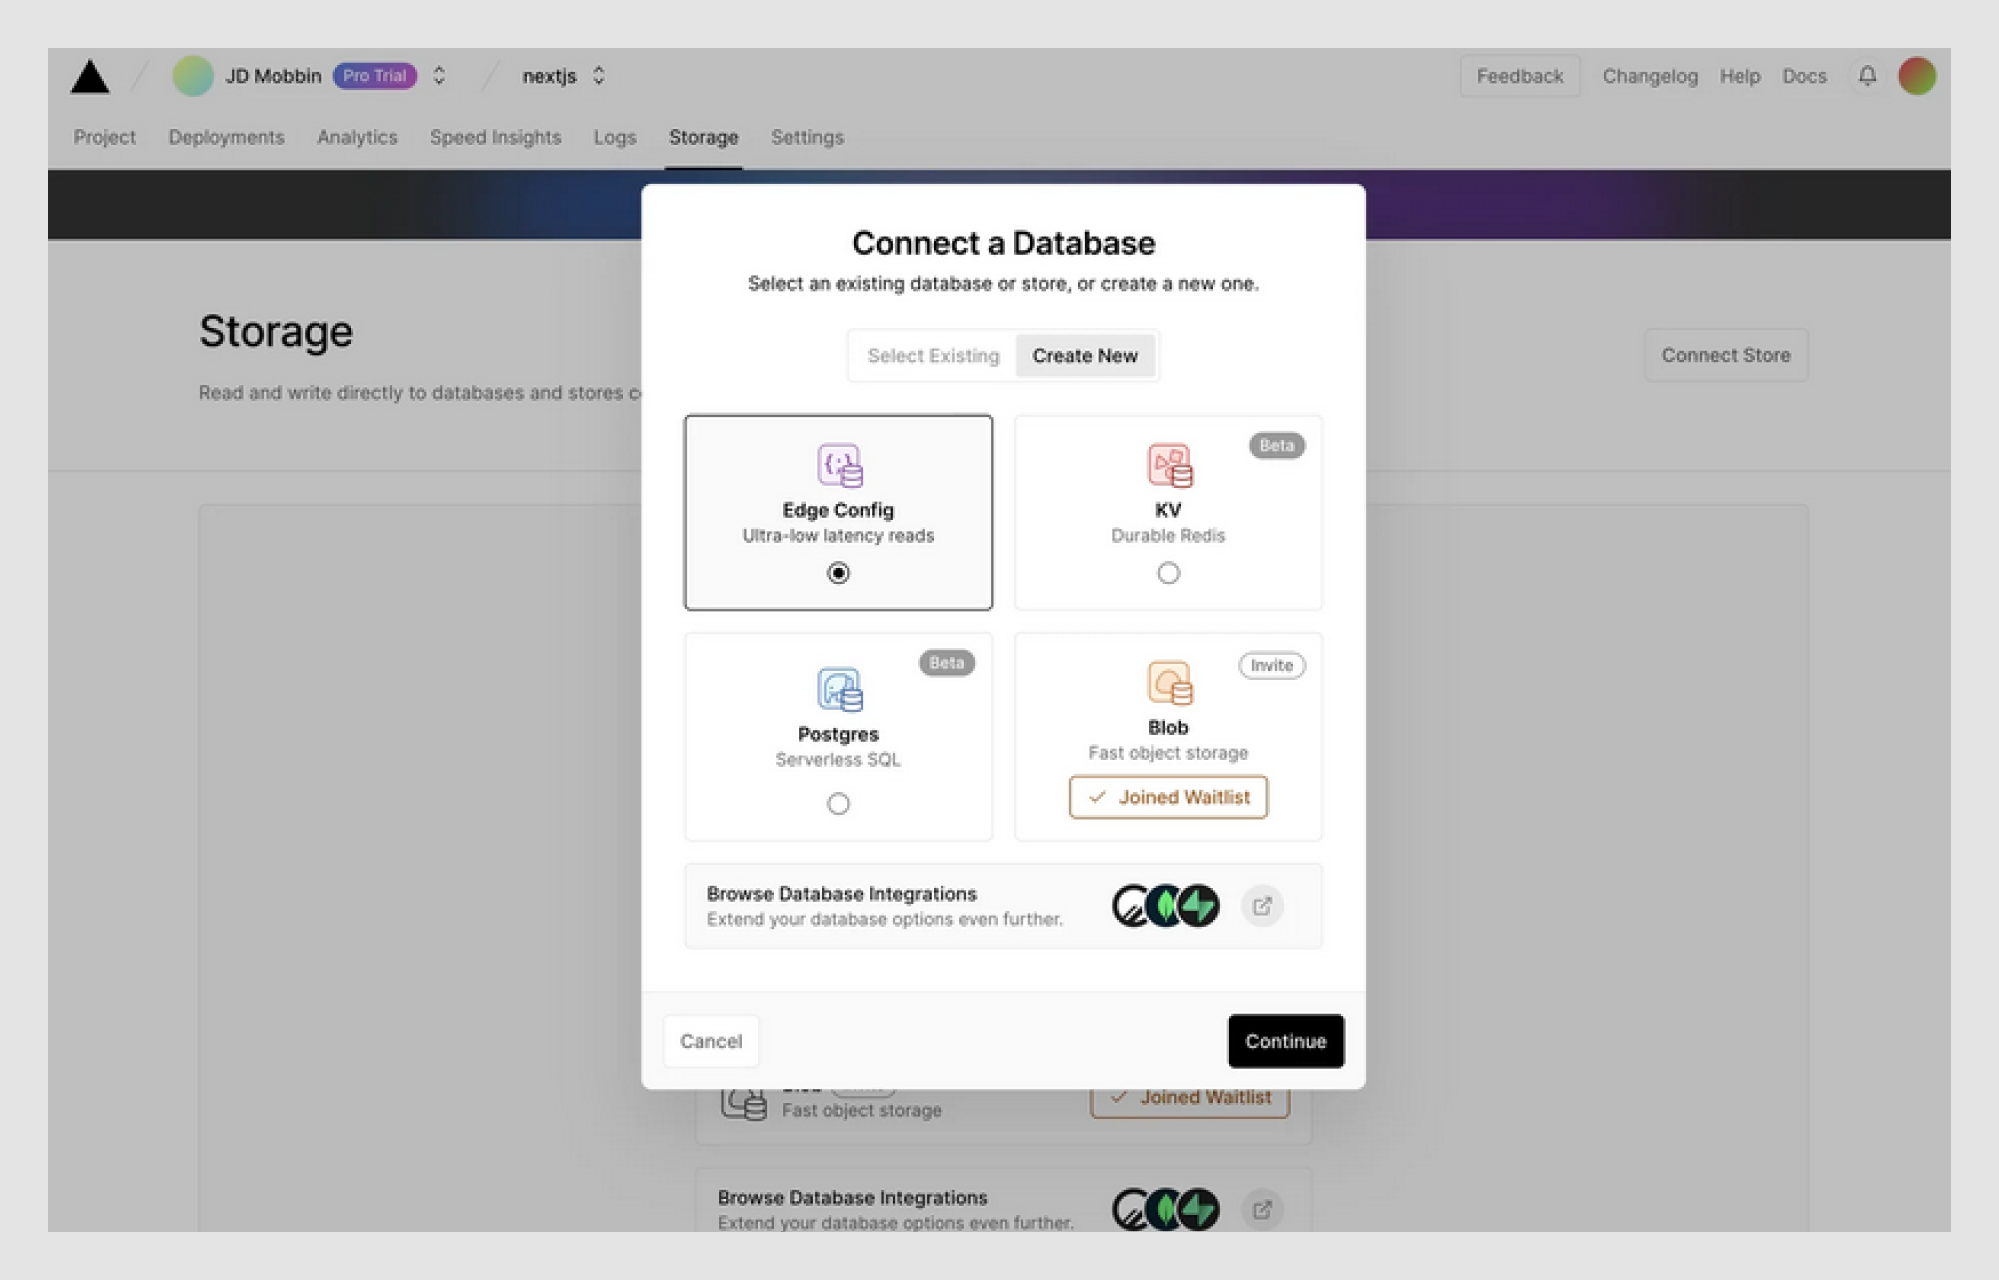
Task: Open the Docs link
Action: (1804, 76)
